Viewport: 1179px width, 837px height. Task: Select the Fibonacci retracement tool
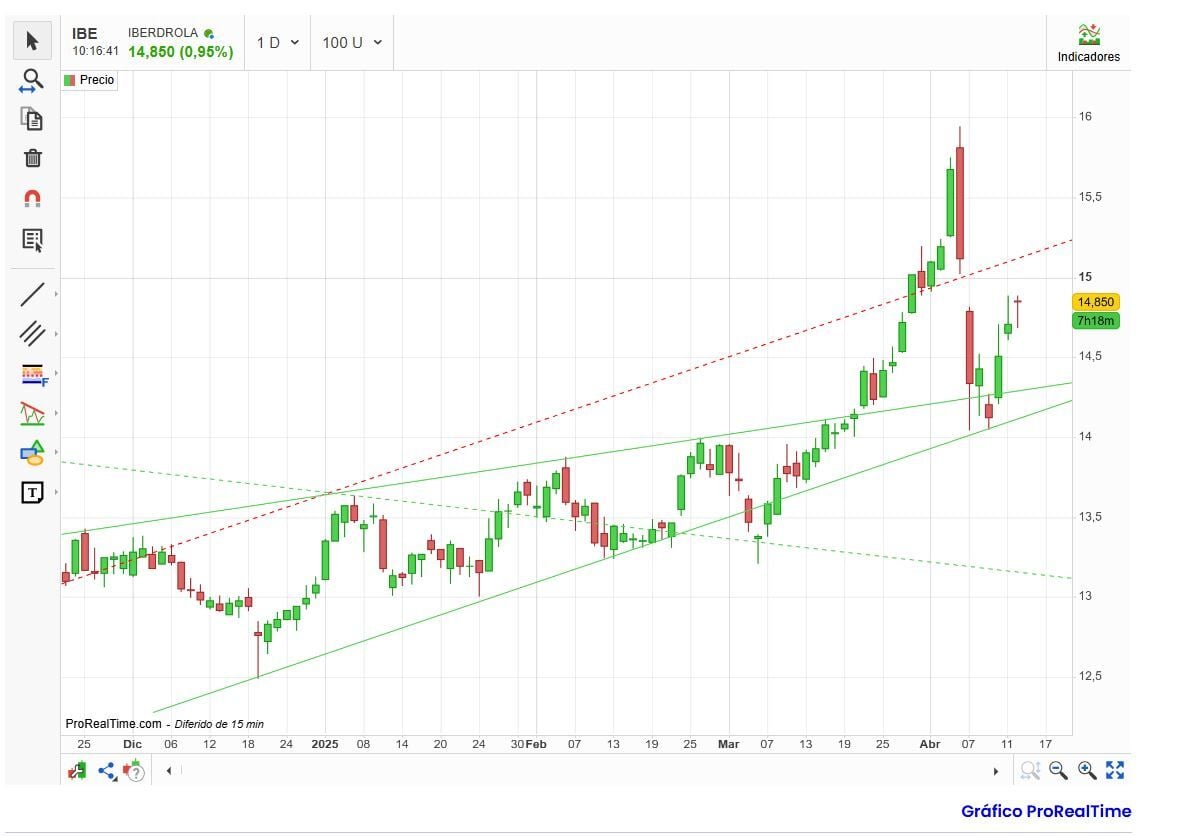(33, 374)
